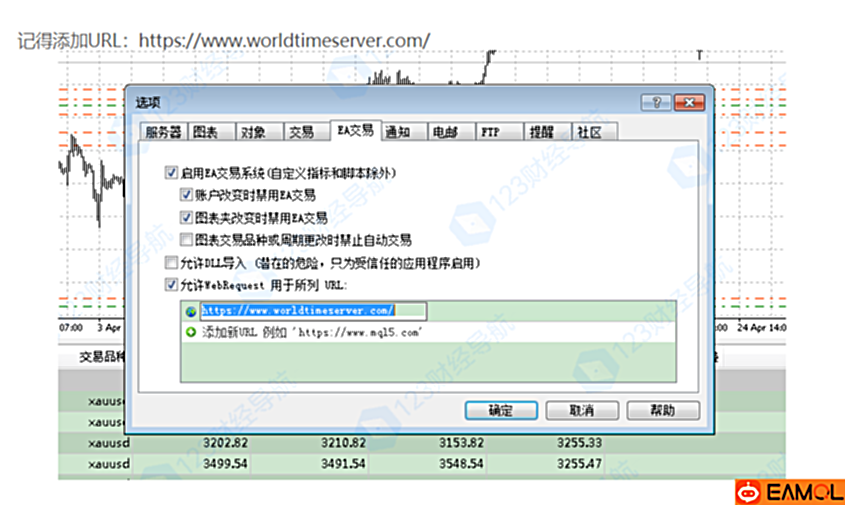Uncheck 图表夹改变时禁用EA交易
This screenshot has width=845, height=505.
coord(187,217)
